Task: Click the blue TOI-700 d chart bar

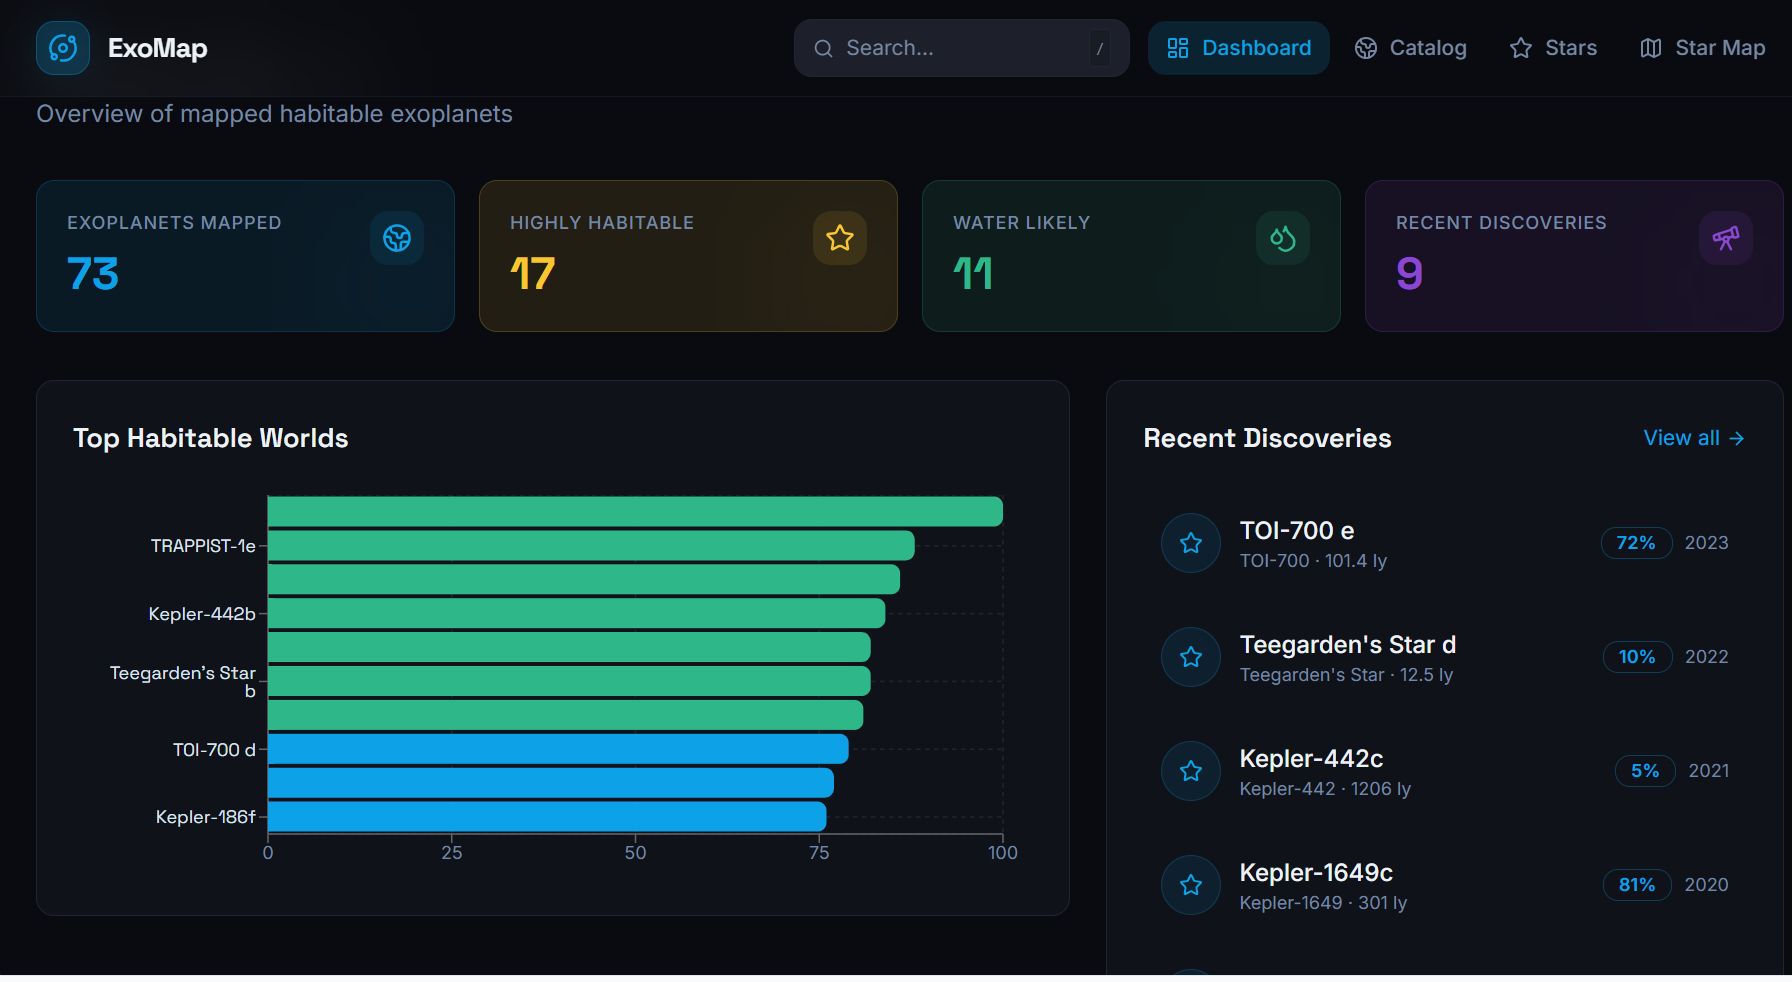Action: pyautogui.click(x=558, y=749)
